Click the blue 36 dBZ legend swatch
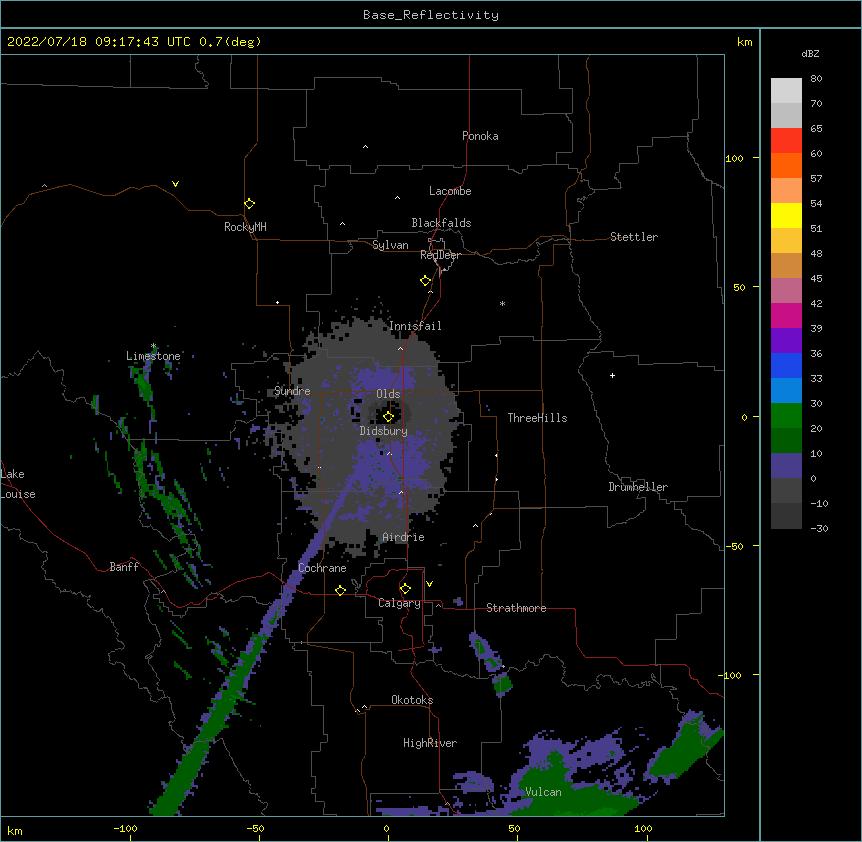Screen dimensions: 862x842 click(x=786, y=365)
